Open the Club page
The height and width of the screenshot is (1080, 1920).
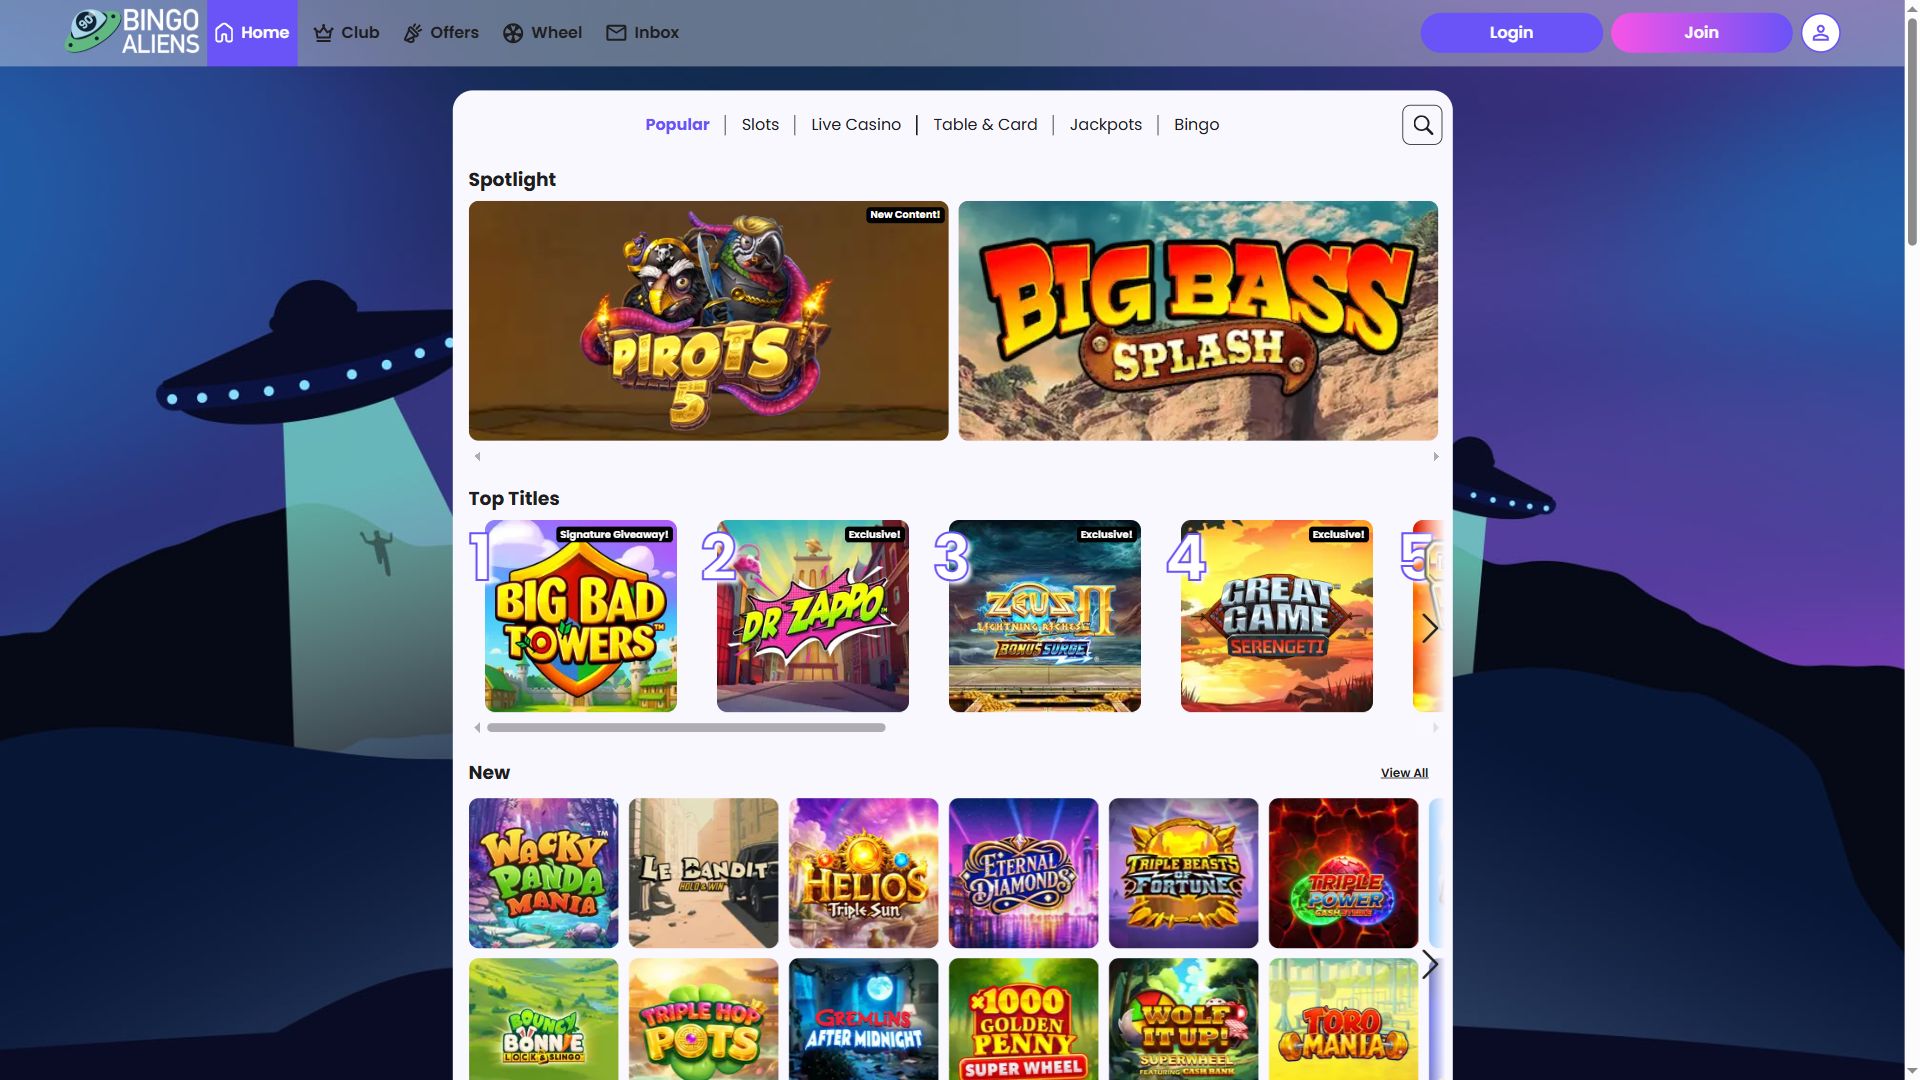coord(346,33)
